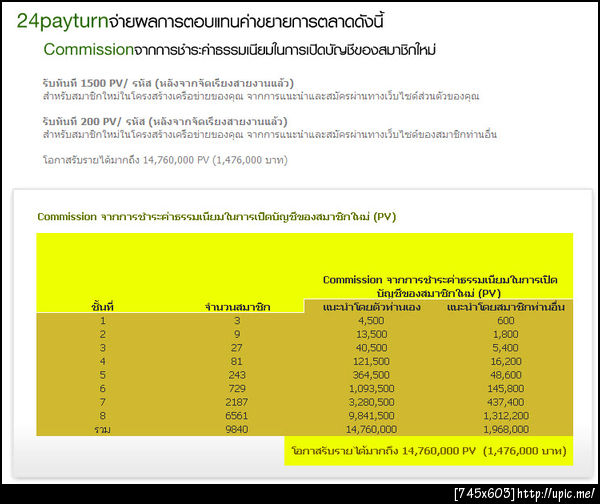Click the '364,500' commission value
The width and height of the screenshot is (600, 504).
[x=371, y=375]
